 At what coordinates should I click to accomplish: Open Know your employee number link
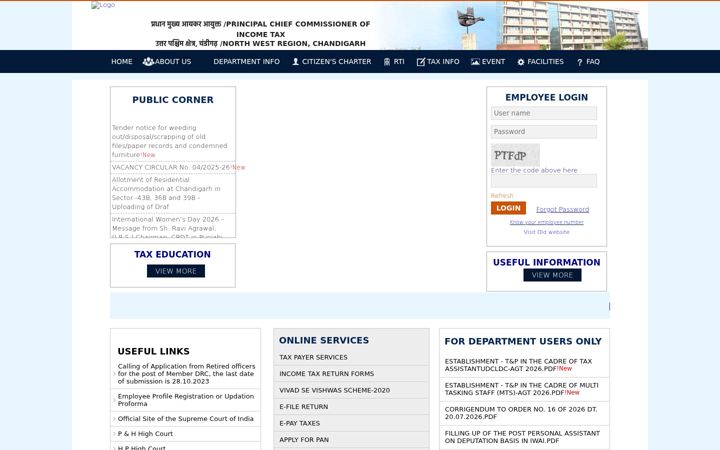[x=546, y=222]
